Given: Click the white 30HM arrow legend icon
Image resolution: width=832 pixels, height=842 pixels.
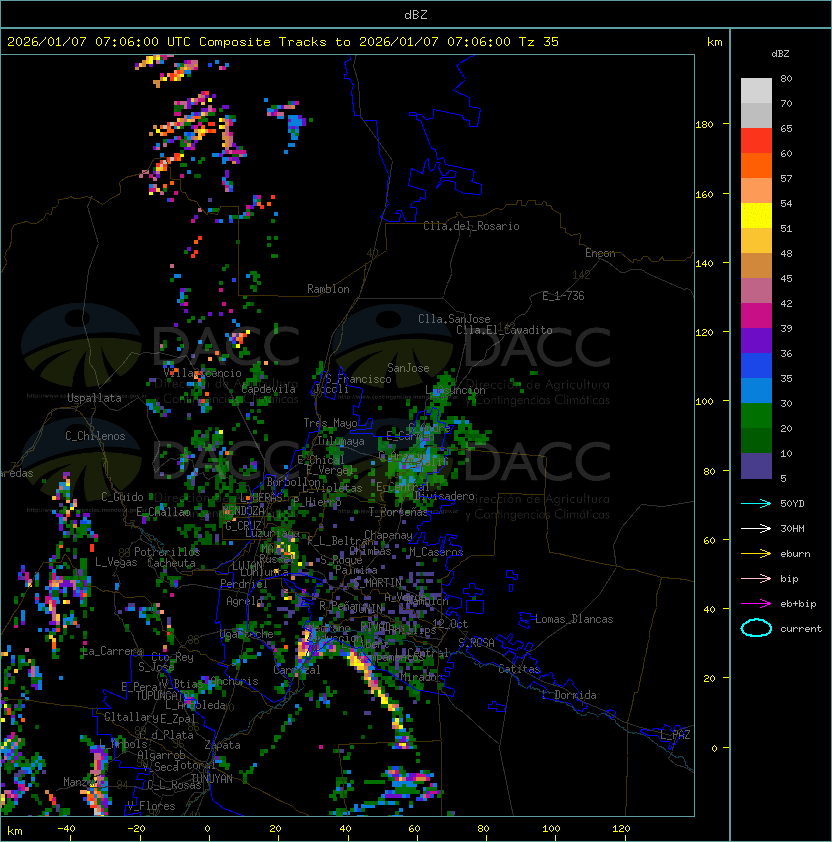Looking at the screenshot, I should pyautogui.click(x=756, y=528).
